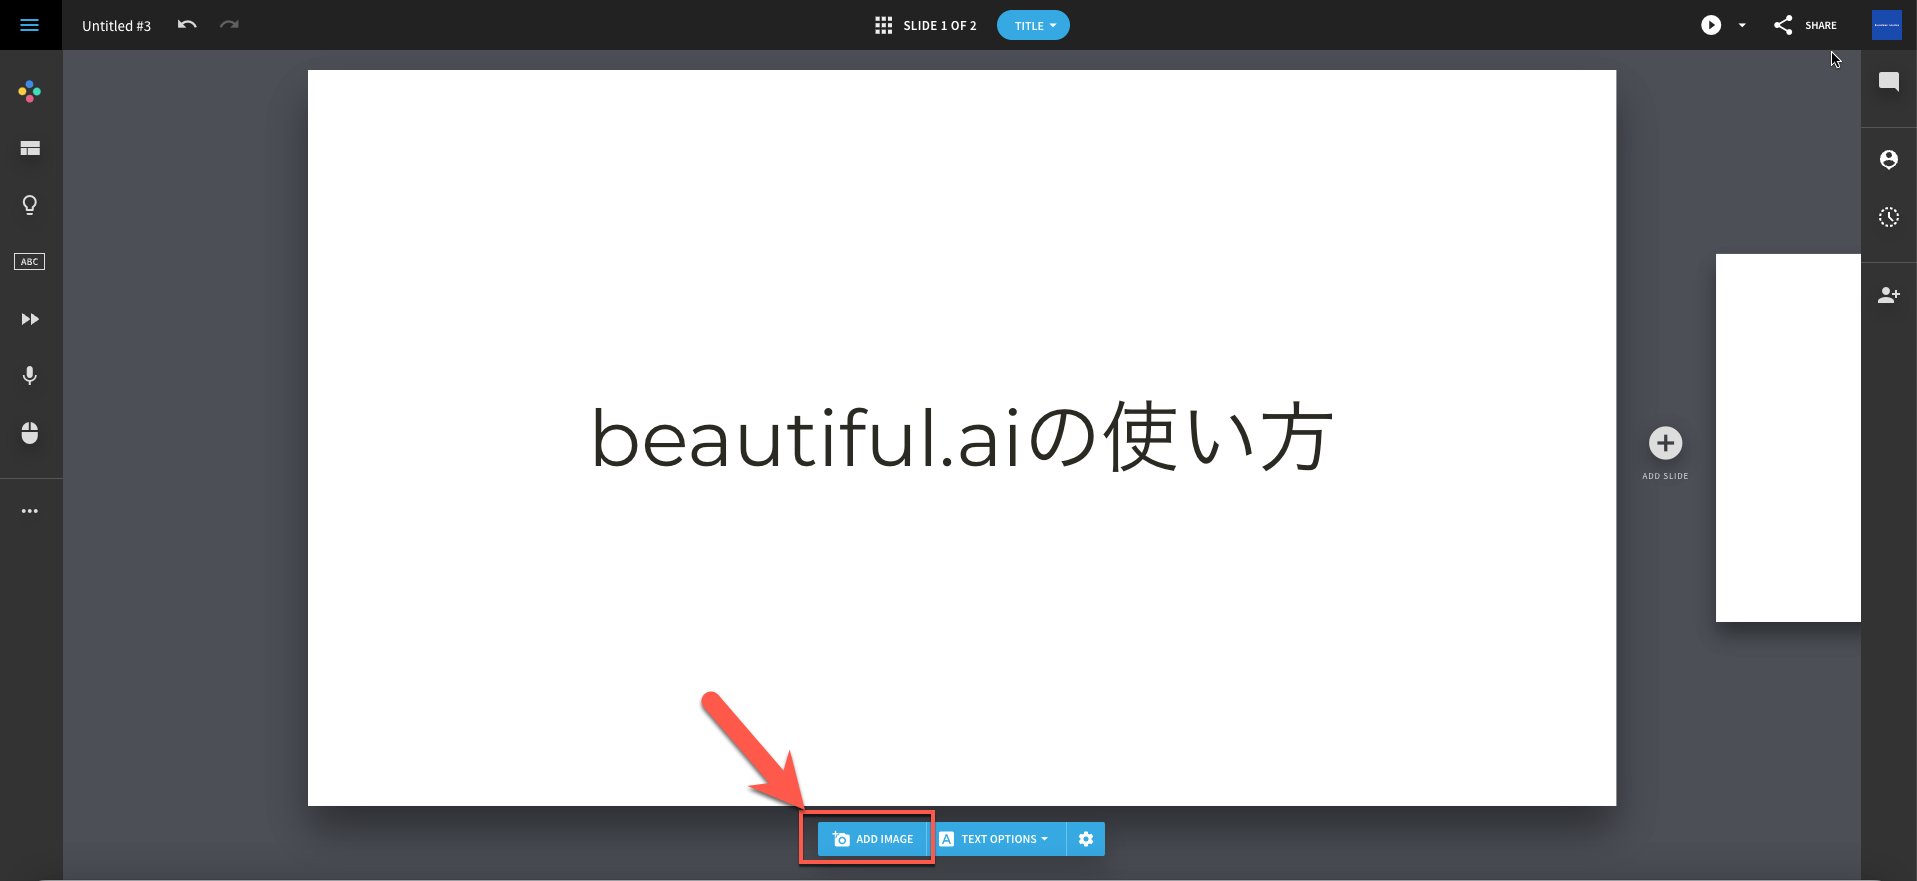Expand the TITLE layout dropdown
The height and width of the screenshot is (881, 1917).
[x=1033, y=26]
